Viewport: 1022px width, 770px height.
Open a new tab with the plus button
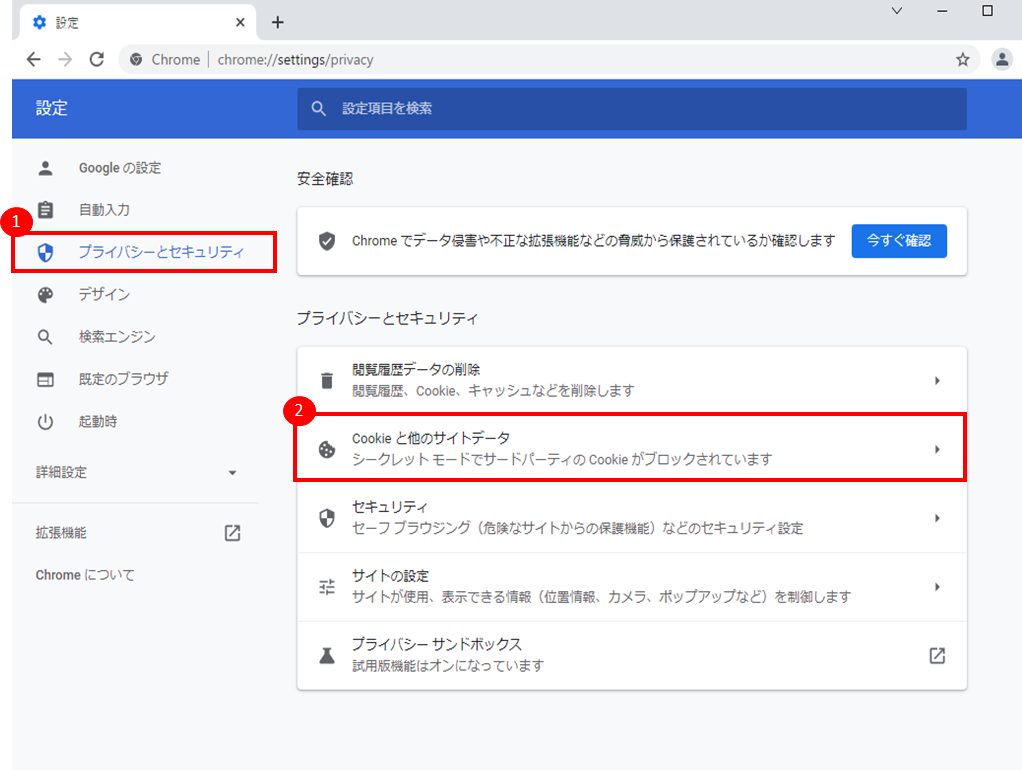pos(278,23)
